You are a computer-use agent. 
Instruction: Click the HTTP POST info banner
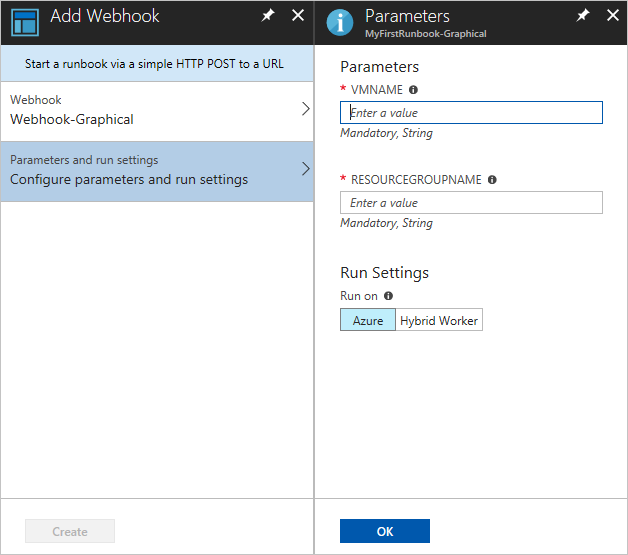pos(156,63)
